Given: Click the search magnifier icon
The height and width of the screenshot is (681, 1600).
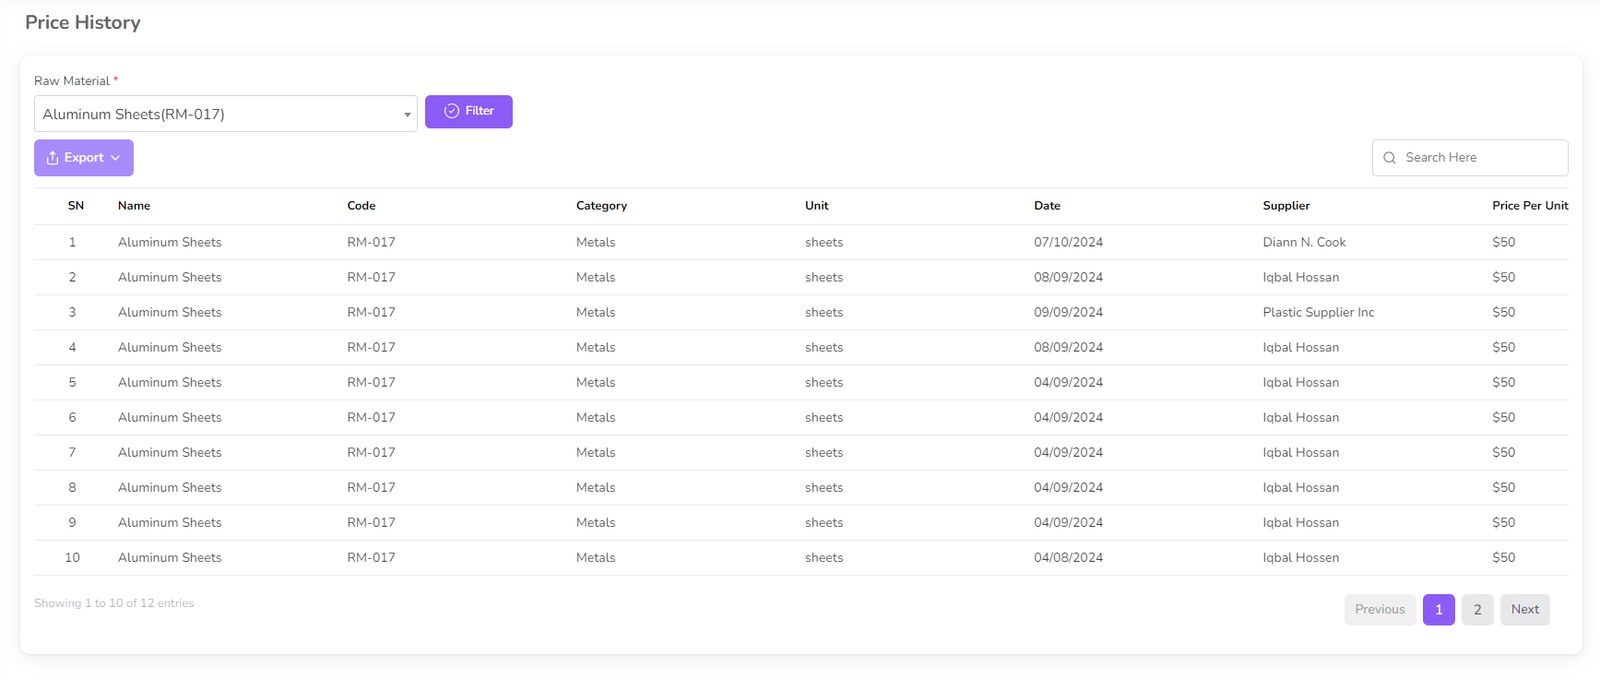Looking at the screenshot, I should pyautogui.click(x=1389, y=158).
